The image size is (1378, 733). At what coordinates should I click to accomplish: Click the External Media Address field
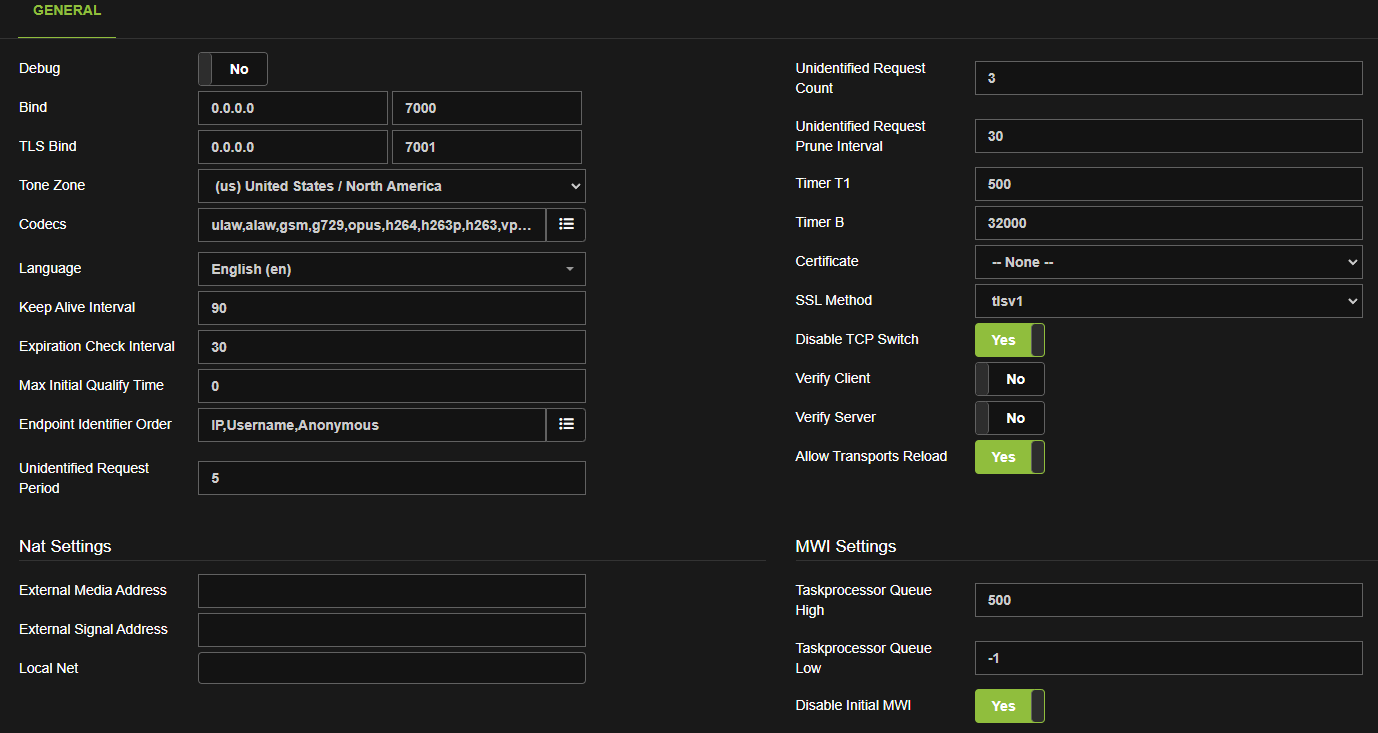[392, 591]
